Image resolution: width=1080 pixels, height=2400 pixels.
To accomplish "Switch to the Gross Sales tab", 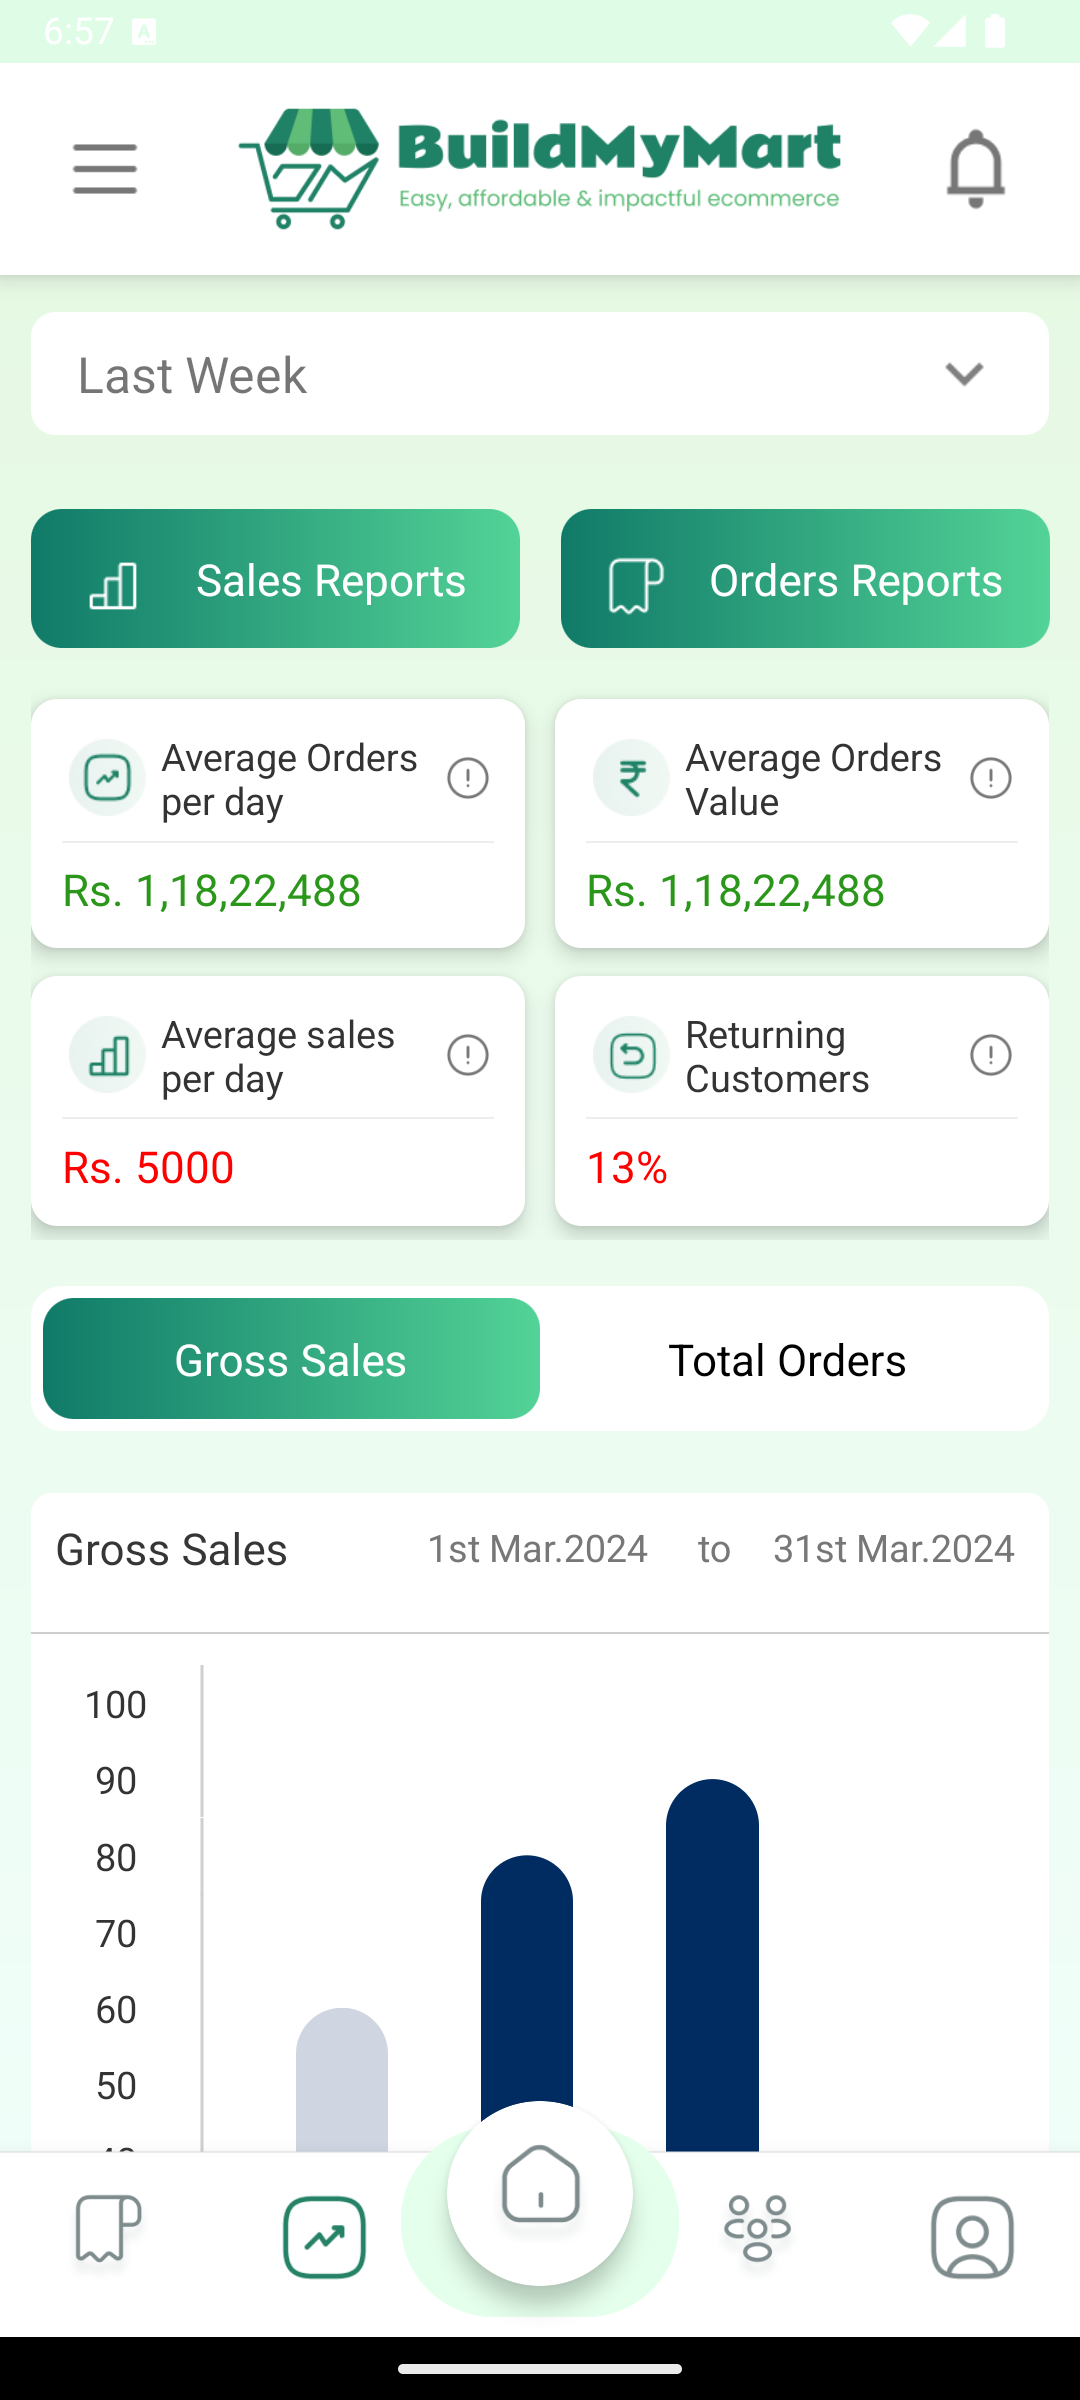I will 291,1359.
